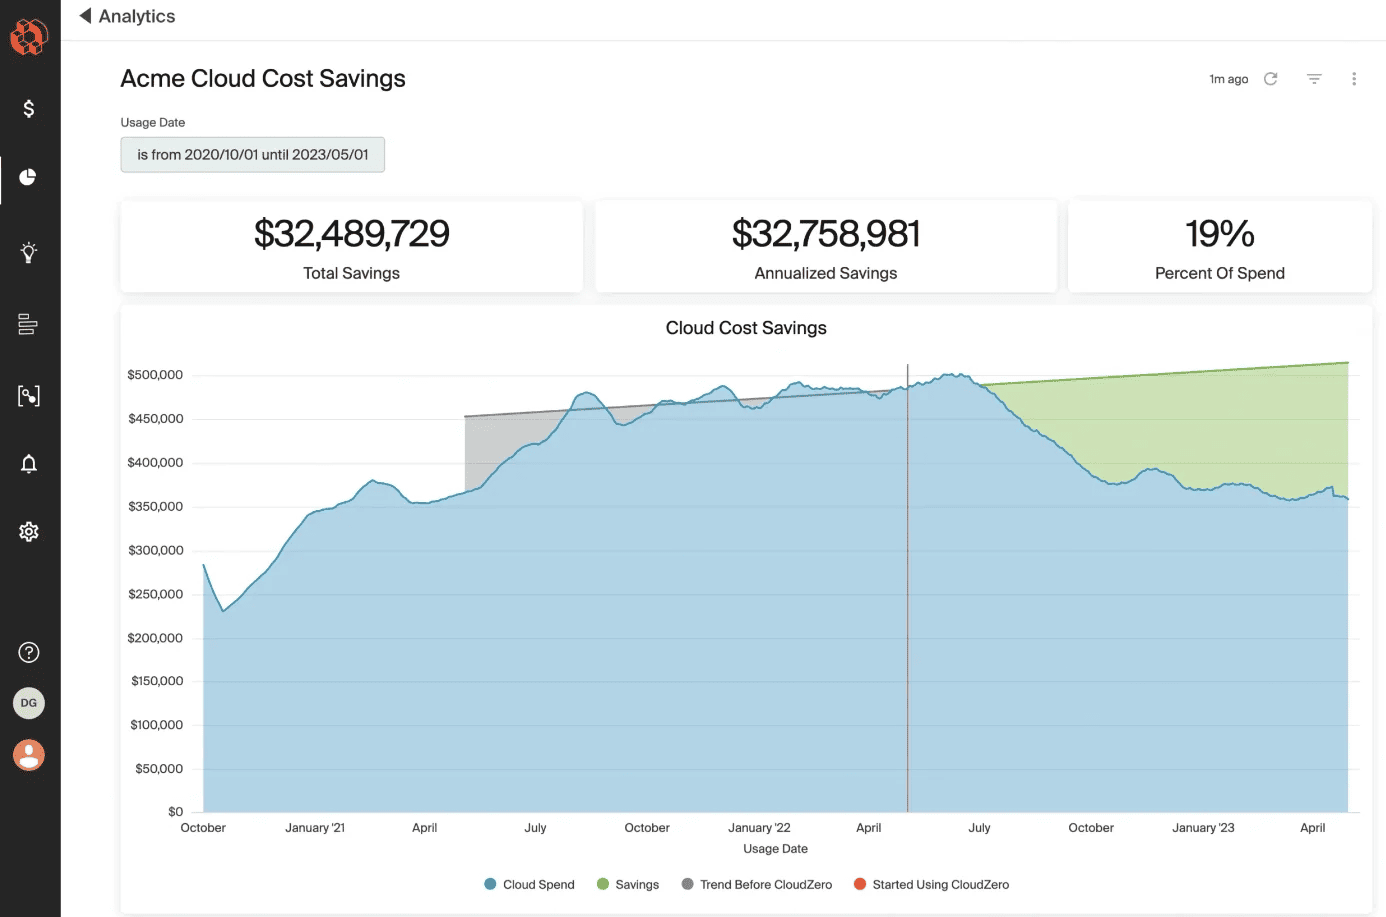The image size is (1386, 917).
Task: Click the dimensions bars sidebar icon
Action: pyautogui.click(x=28, y=323)
